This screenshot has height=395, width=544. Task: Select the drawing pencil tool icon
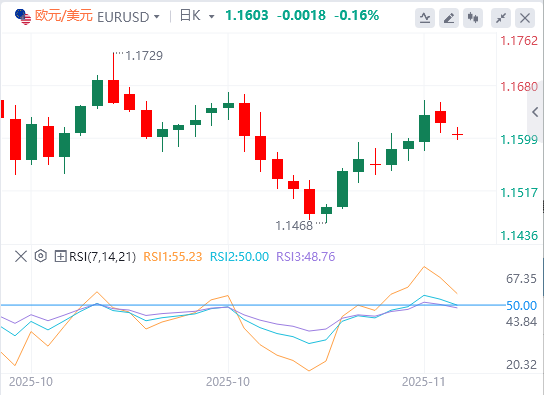[x=449, y=17]
